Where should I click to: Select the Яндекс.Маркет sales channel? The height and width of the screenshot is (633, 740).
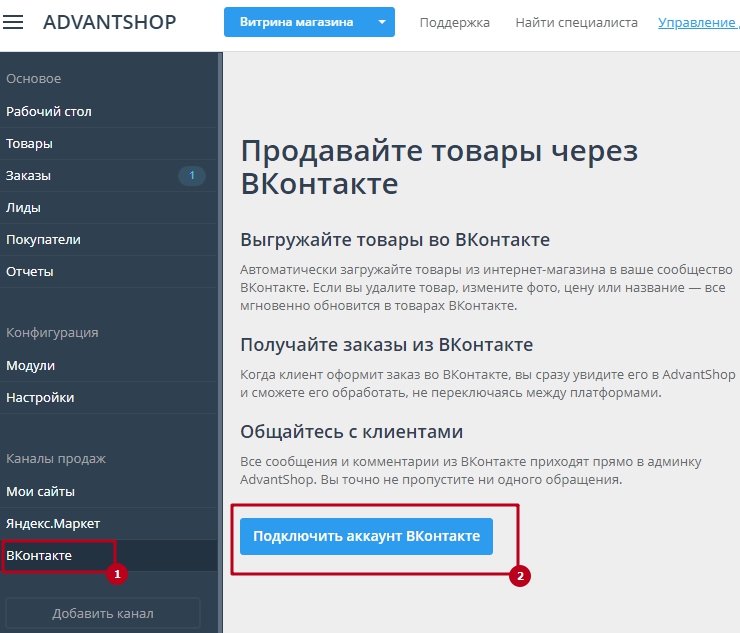tap(109, 524)
